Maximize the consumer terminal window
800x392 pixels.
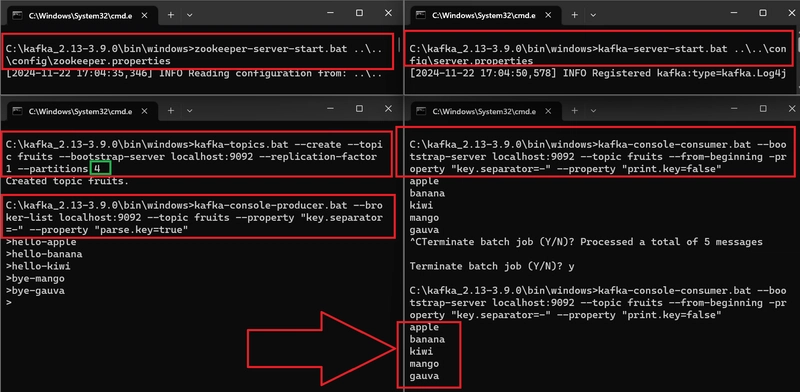pos(763,109)
